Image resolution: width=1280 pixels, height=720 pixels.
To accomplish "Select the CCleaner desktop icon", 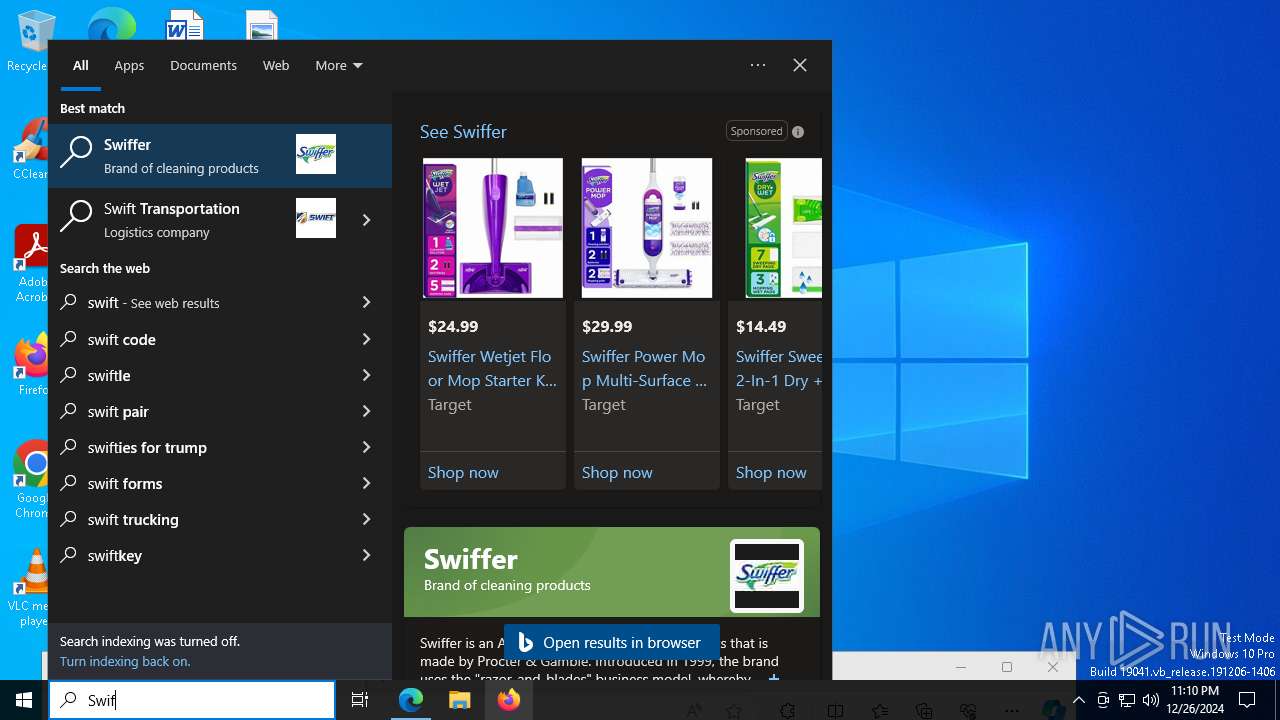I will pos(30,149).
